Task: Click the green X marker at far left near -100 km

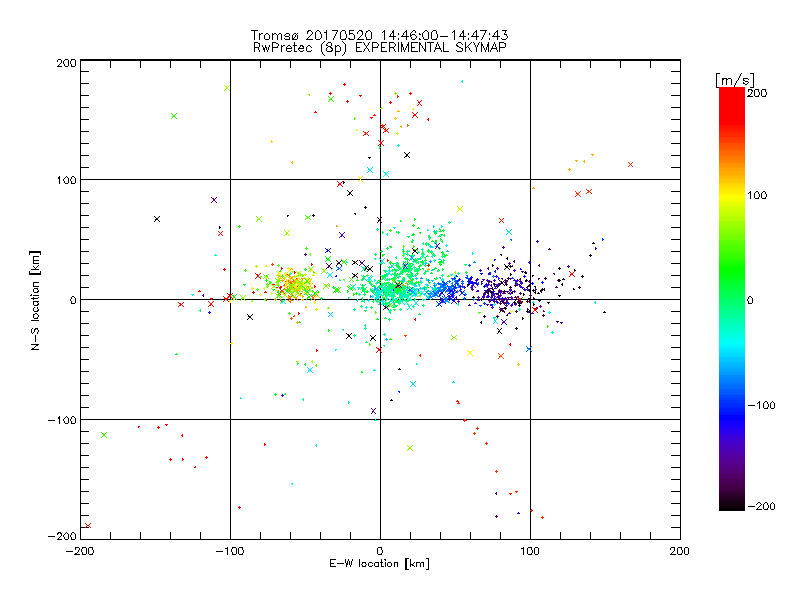Action: [104, 435]
